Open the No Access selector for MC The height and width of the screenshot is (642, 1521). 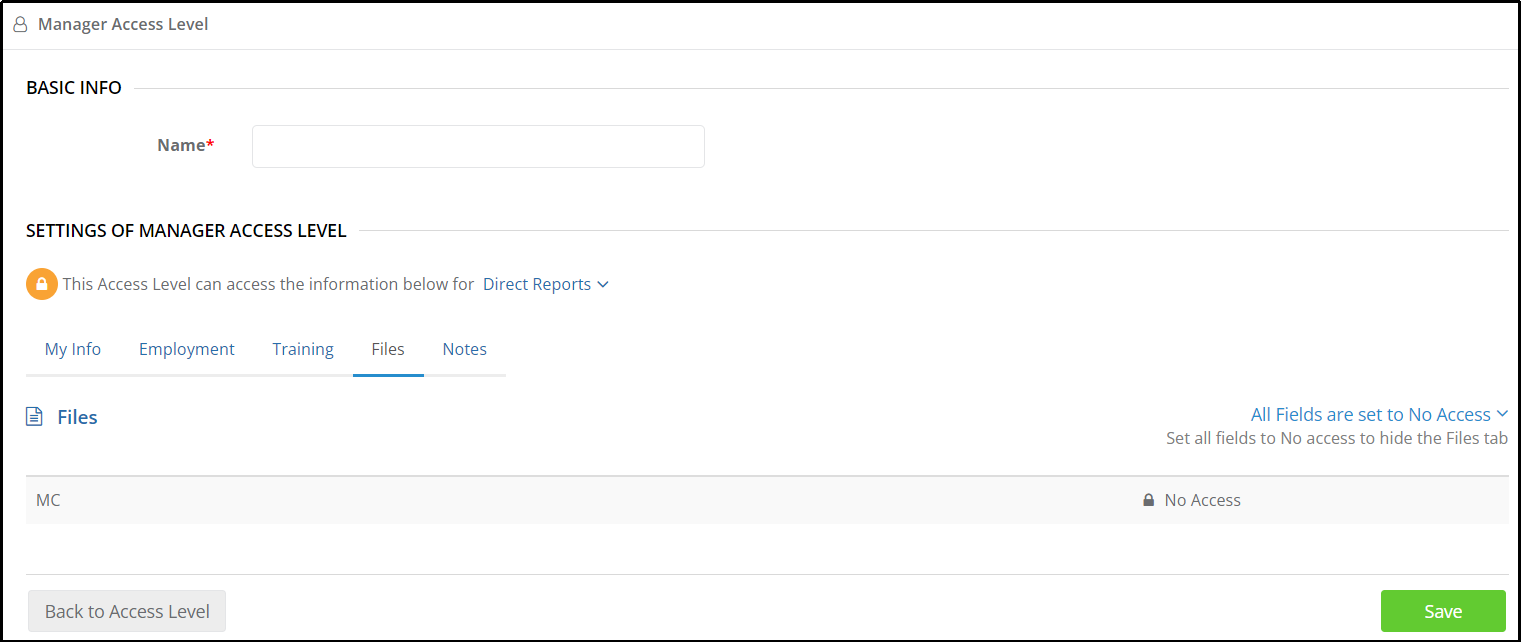click(1192, 500)
